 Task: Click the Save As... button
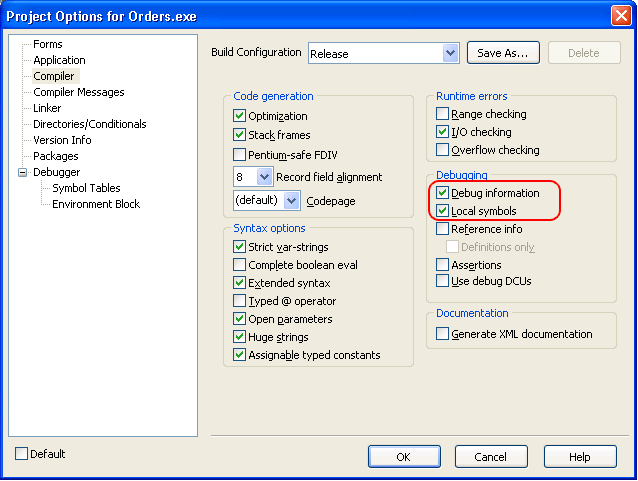click(505, 53)
